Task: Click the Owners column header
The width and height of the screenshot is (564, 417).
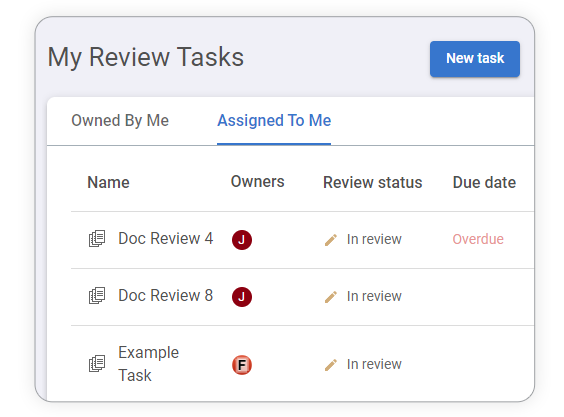Action: click(x=258, y=182)
